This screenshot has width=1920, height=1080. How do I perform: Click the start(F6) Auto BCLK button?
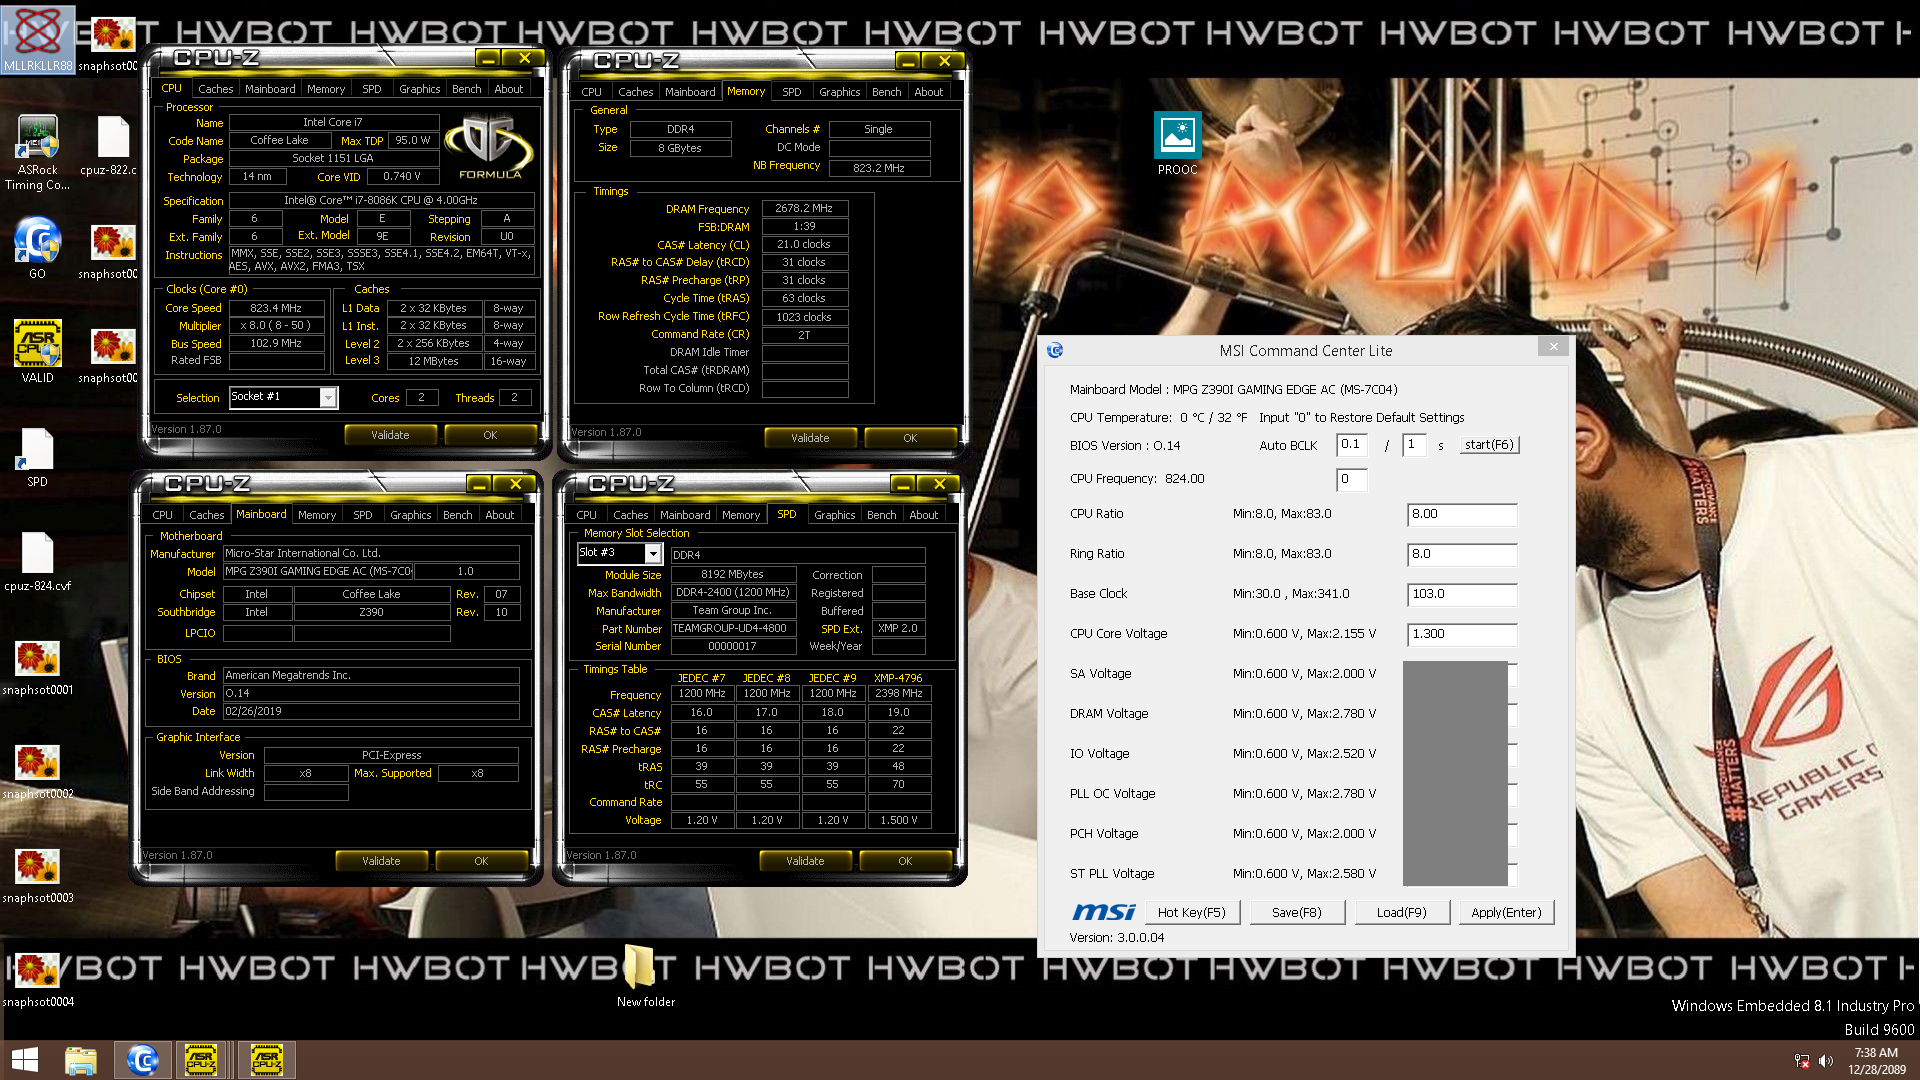click(1489, 445)
